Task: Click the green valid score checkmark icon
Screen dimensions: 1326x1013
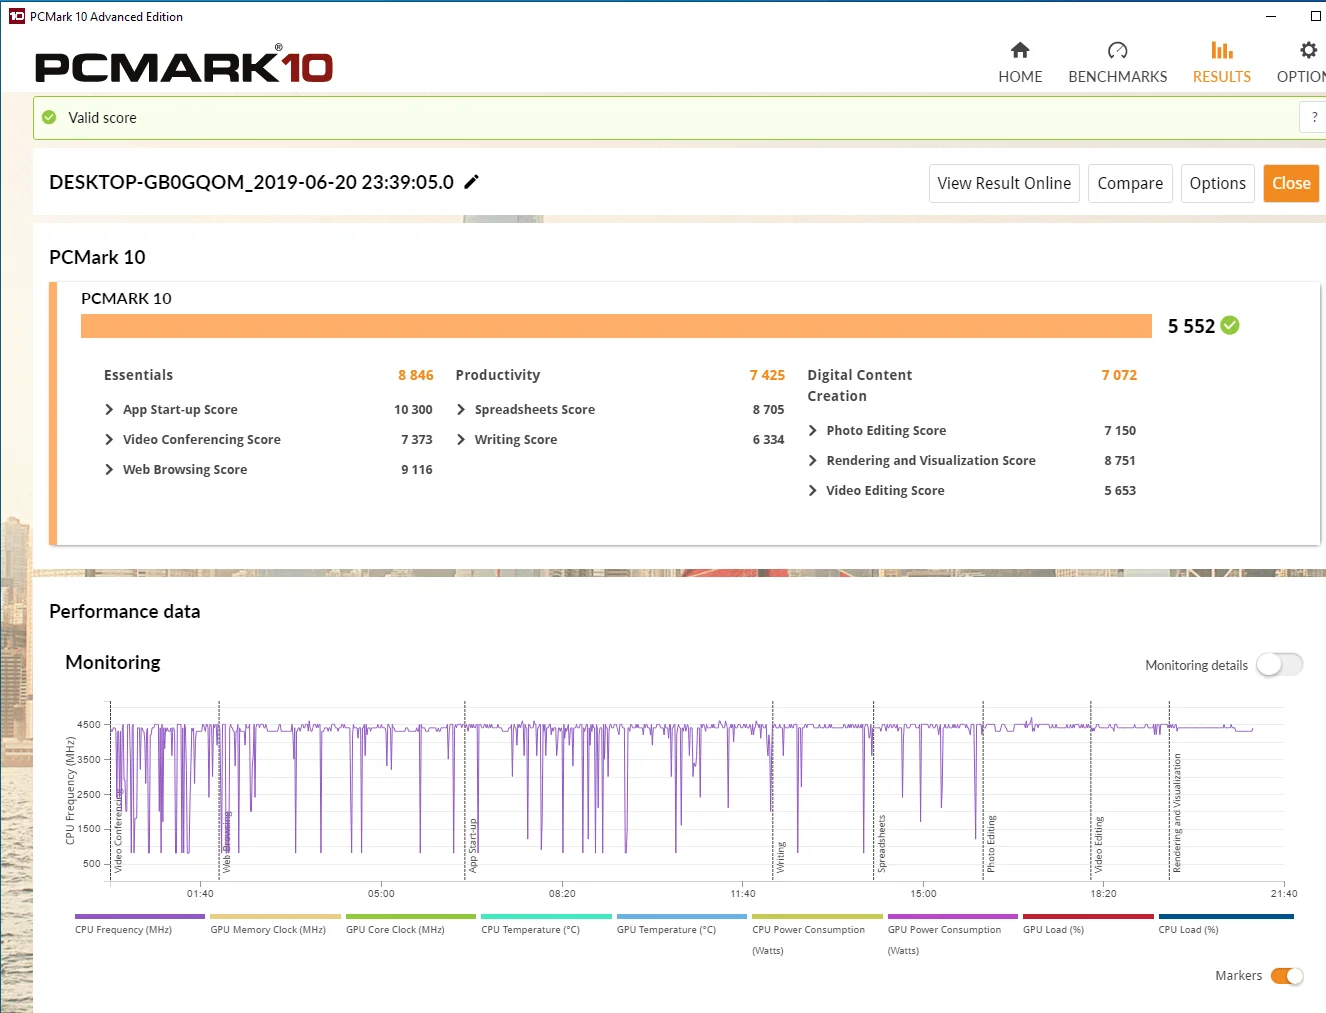Action: 49,118
